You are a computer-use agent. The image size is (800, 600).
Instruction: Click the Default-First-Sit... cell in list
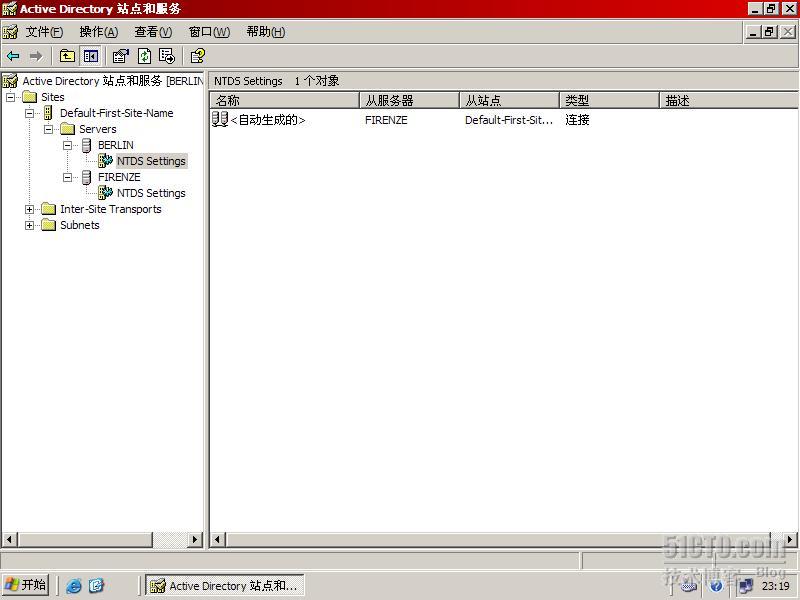tap(509, 120)
